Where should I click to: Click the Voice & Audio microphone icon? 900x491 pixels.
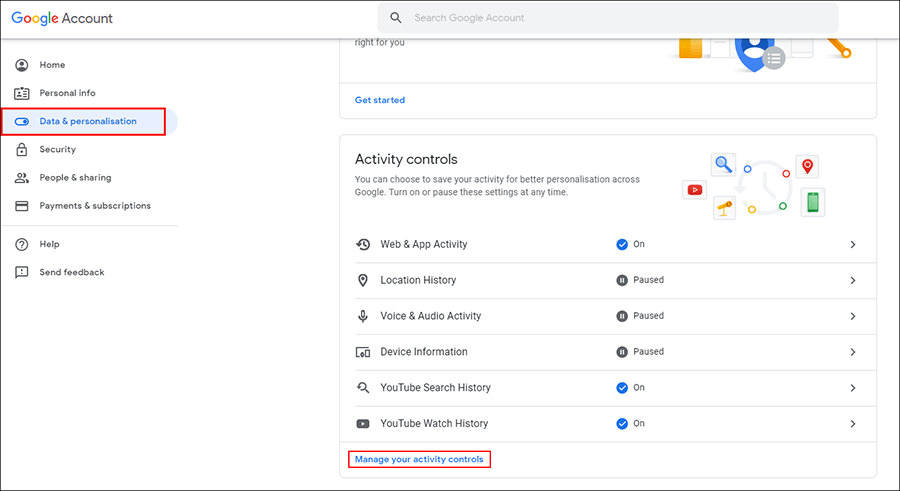pos(363,316)
